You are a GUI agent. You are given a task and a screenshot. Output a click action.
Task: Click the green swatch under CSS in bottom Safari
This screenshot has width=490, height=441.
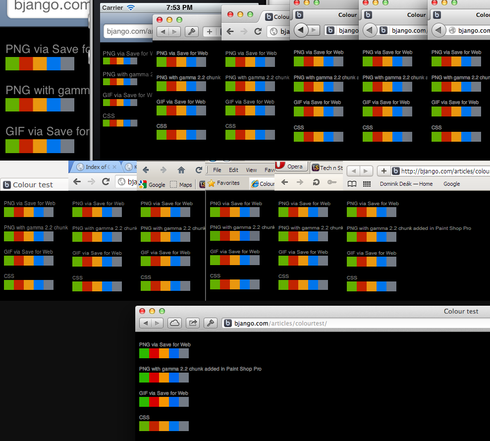(144, 426)
